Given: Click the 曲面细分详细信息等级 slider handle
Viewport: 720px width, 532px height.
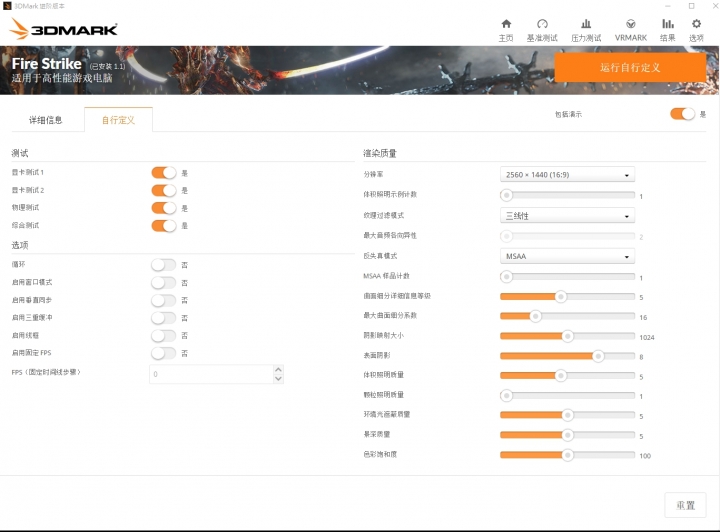Looking at the screenshot, I should pyautogui.click(x=561, y=297).
